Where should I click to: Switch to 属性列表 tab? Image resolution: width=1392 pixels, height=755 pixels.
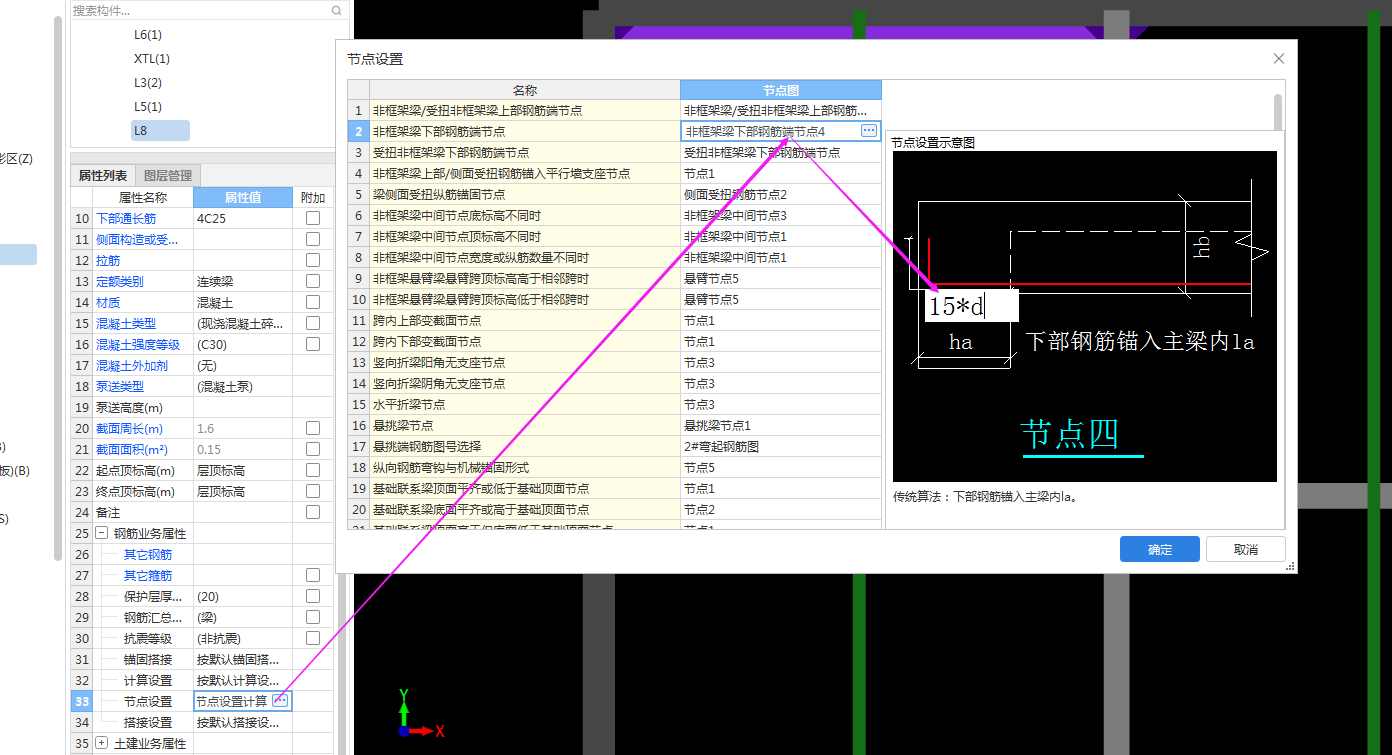pos(103,175)
